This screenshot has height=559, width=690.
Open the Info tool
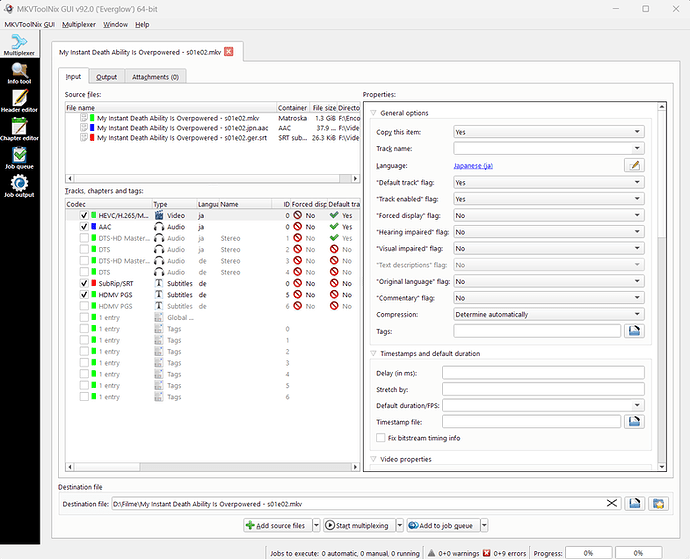[19, 73]
